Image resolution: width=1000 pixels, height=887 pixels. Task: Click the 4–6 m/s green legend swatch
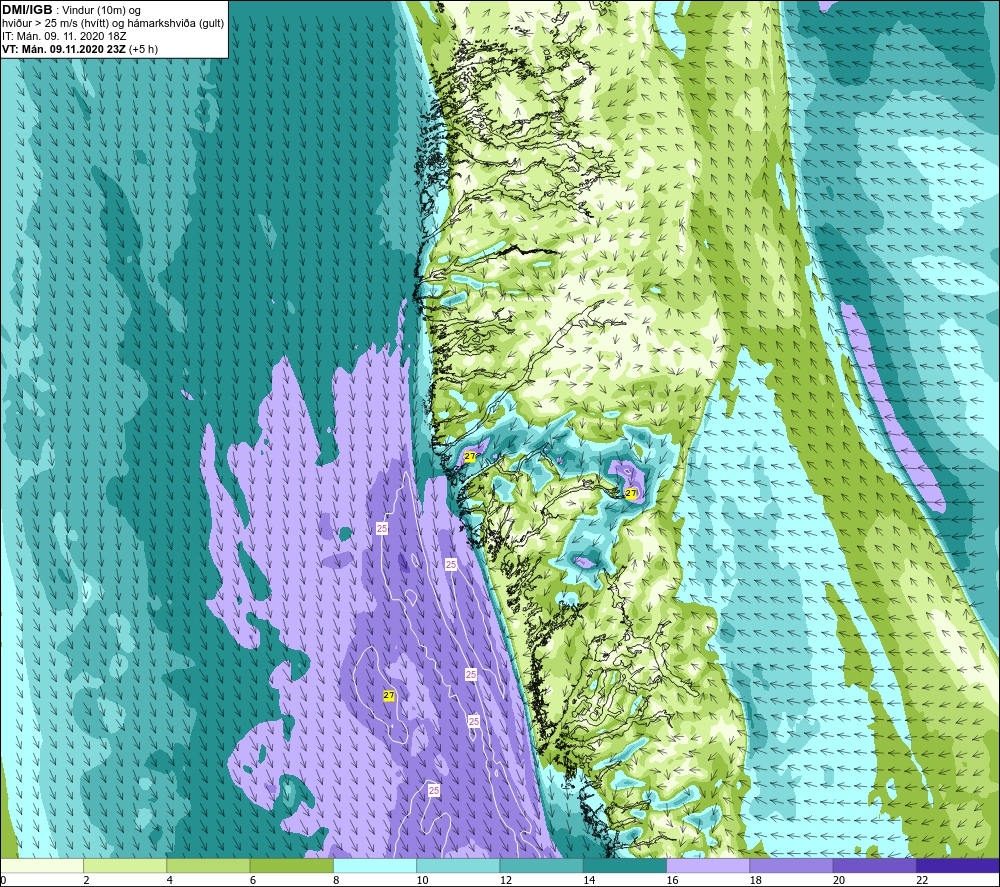pos(209,865)
